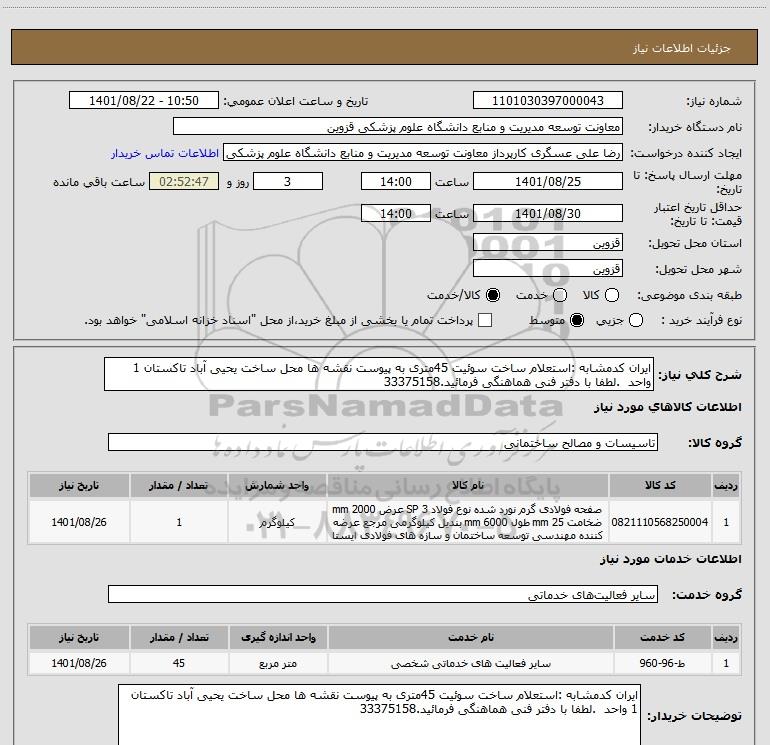Click the need number field 1101030397000043
Viewport: 770px width, 745px height.
[548, 101]
